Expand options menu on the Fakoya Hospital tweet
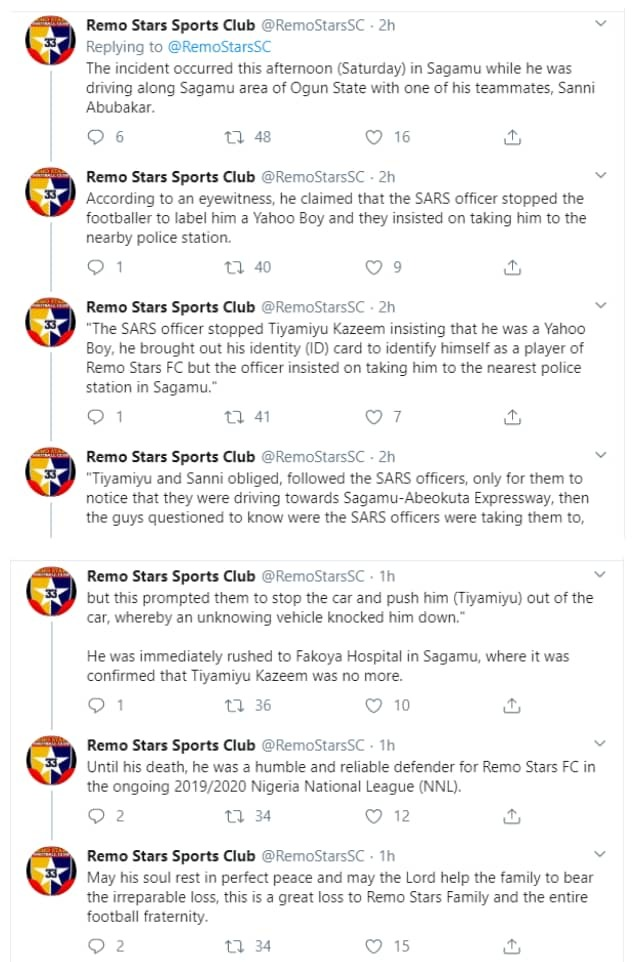The height and width of the screenshot is (962, 635). tap(599, 575)
